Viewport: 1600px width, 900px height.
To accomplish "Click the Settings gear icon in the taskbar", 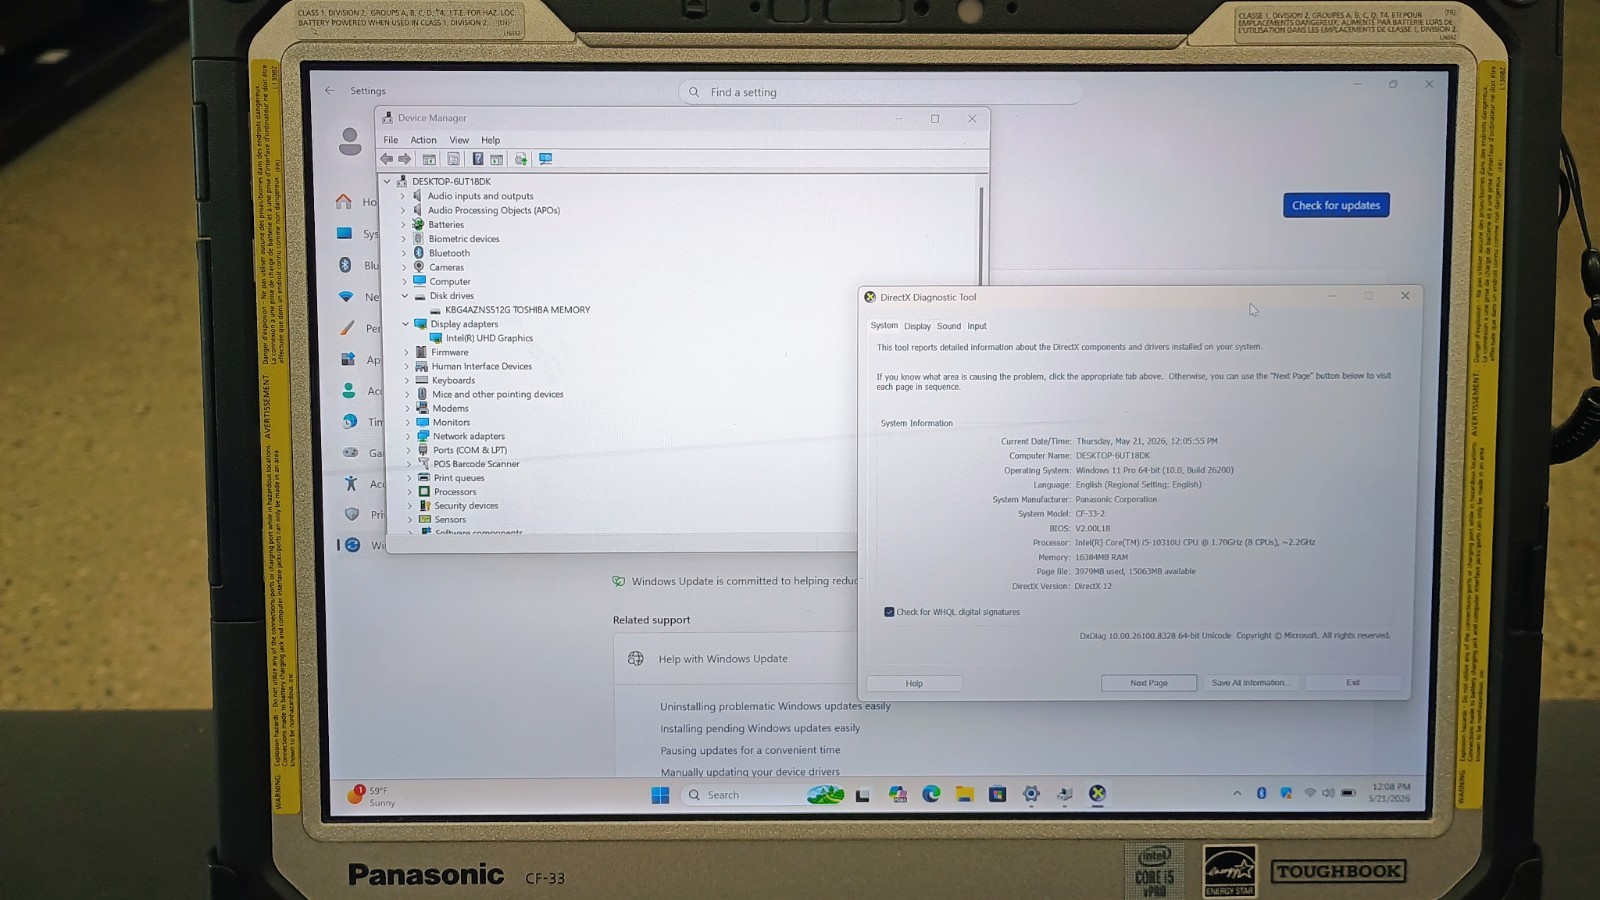I will pos(1031,794).
